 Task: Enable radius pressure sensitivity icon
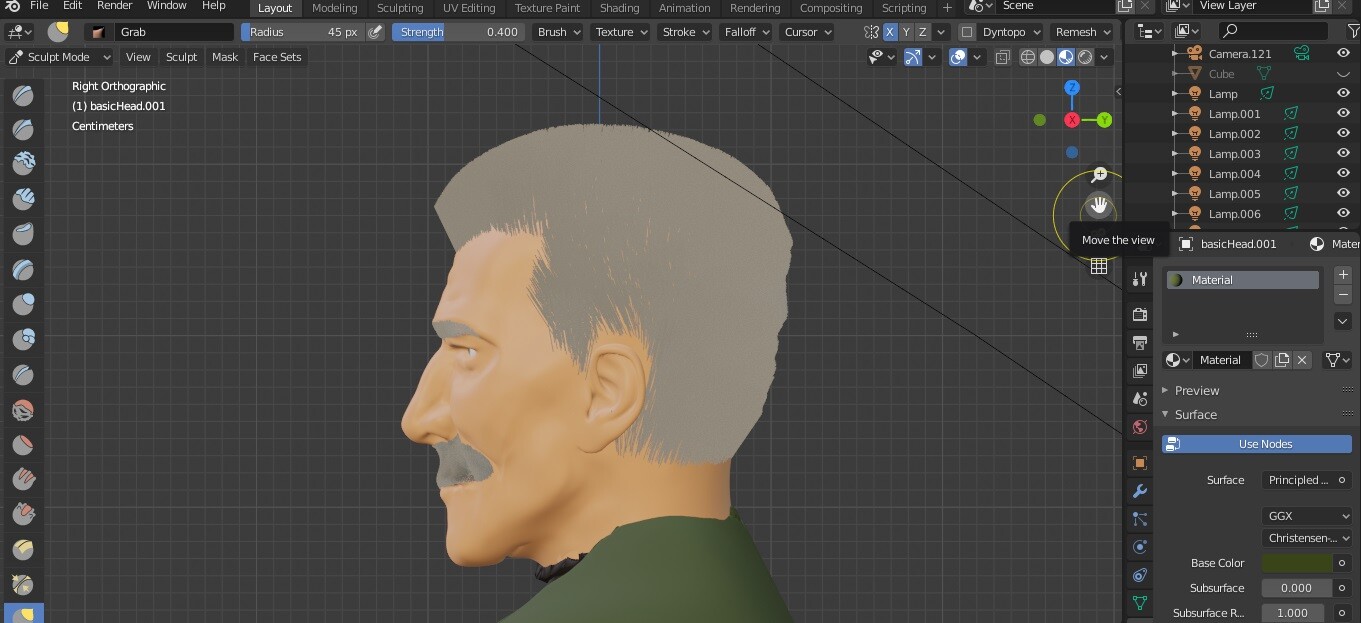tap(375, 32)
